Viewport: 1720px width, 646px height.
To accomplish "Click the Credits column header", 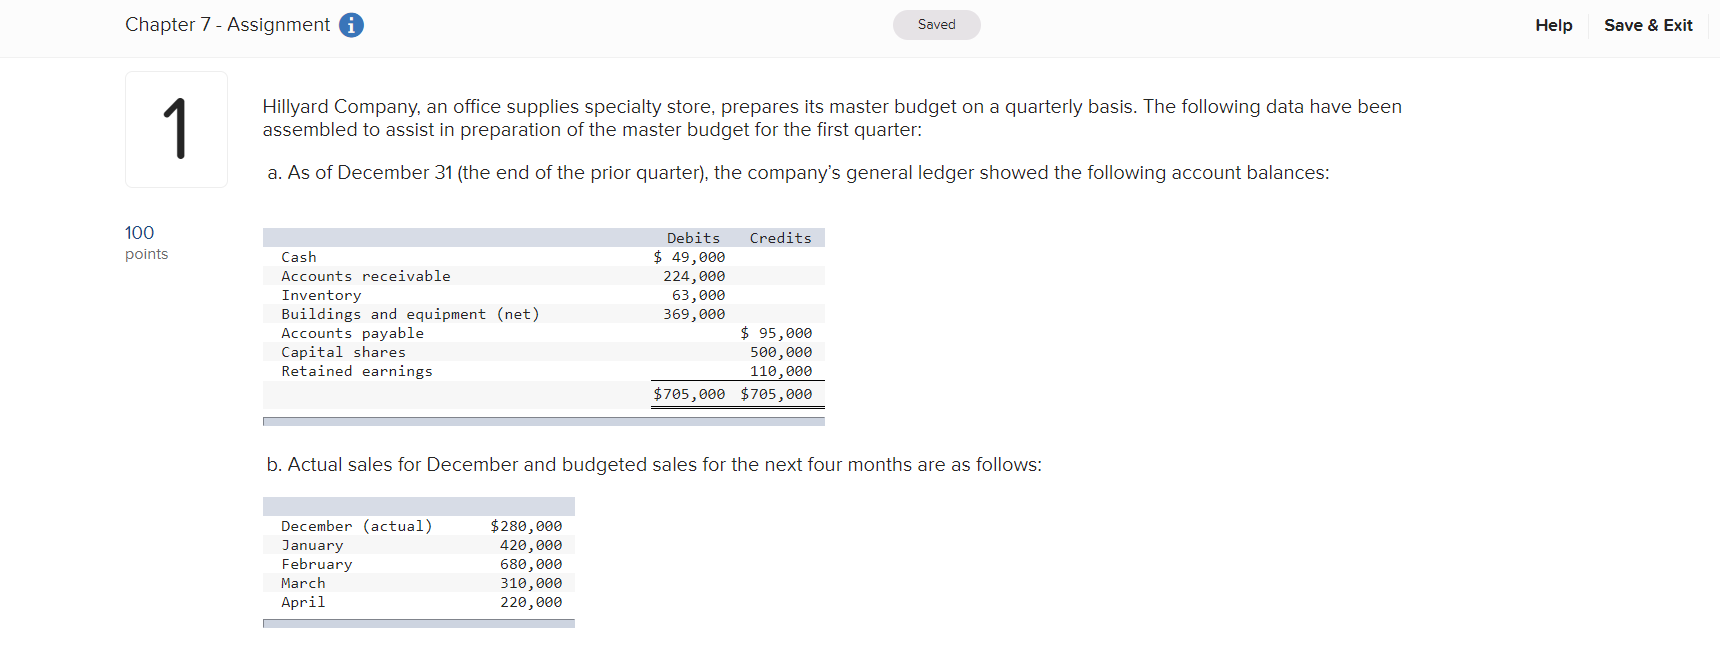I will [780, 238].
